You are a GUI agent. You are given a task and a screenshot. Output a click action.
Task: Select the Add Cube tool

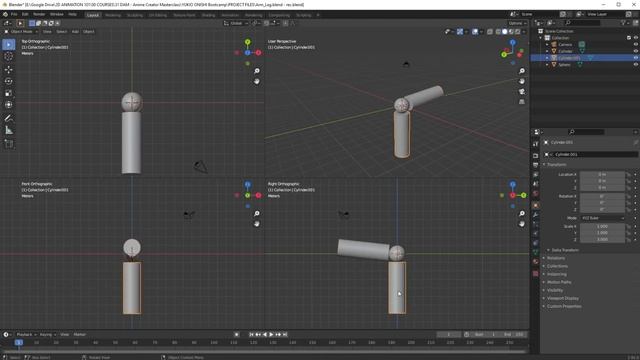click(9, 144)
